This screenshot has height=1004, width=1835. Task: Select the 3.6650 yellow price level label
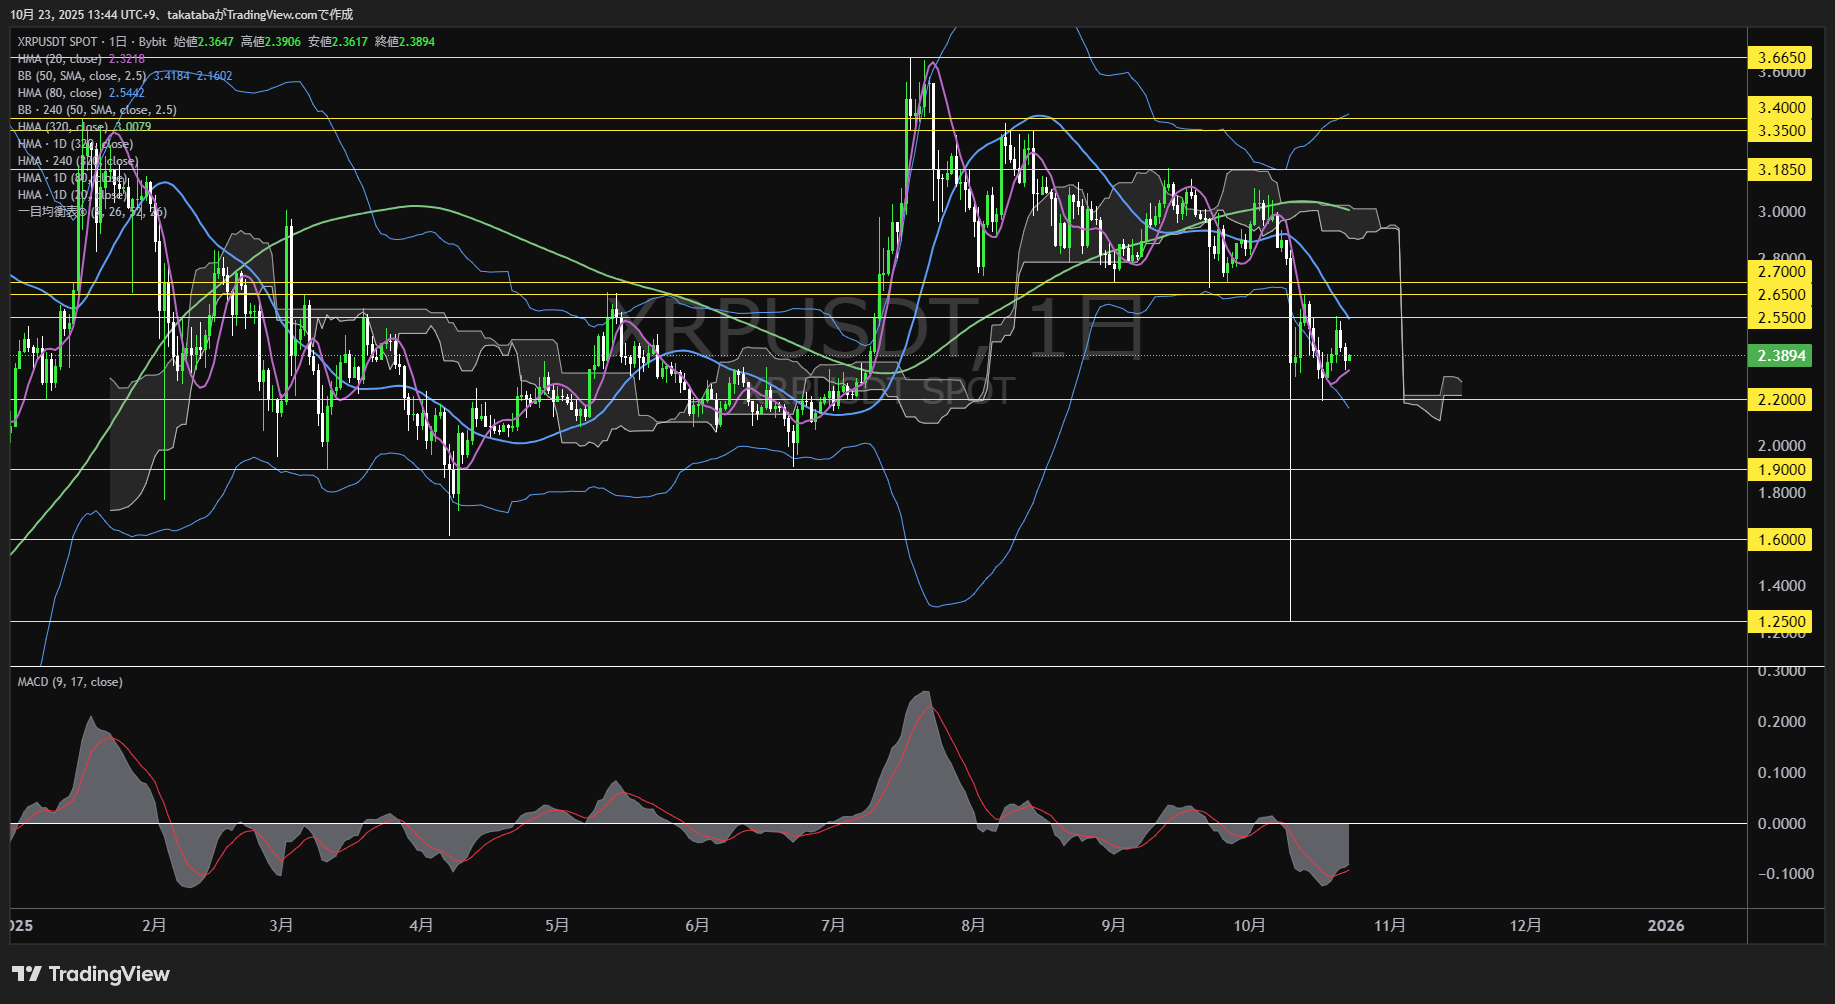coord(1781,58)
